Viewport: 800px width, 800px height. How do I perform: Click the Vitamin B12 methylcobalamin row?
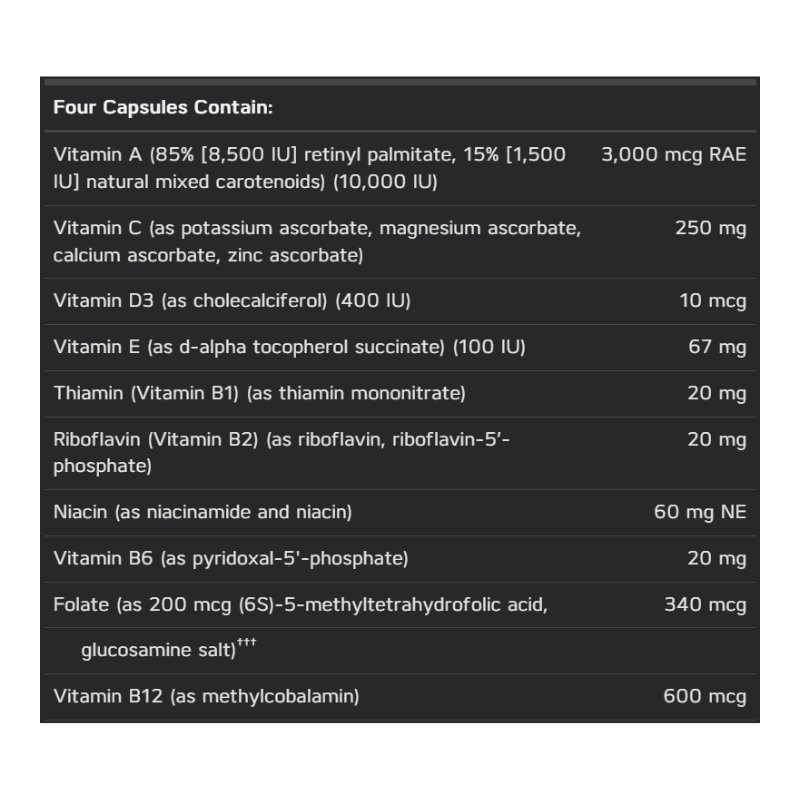pyautogui.click(x=206, y=696)
